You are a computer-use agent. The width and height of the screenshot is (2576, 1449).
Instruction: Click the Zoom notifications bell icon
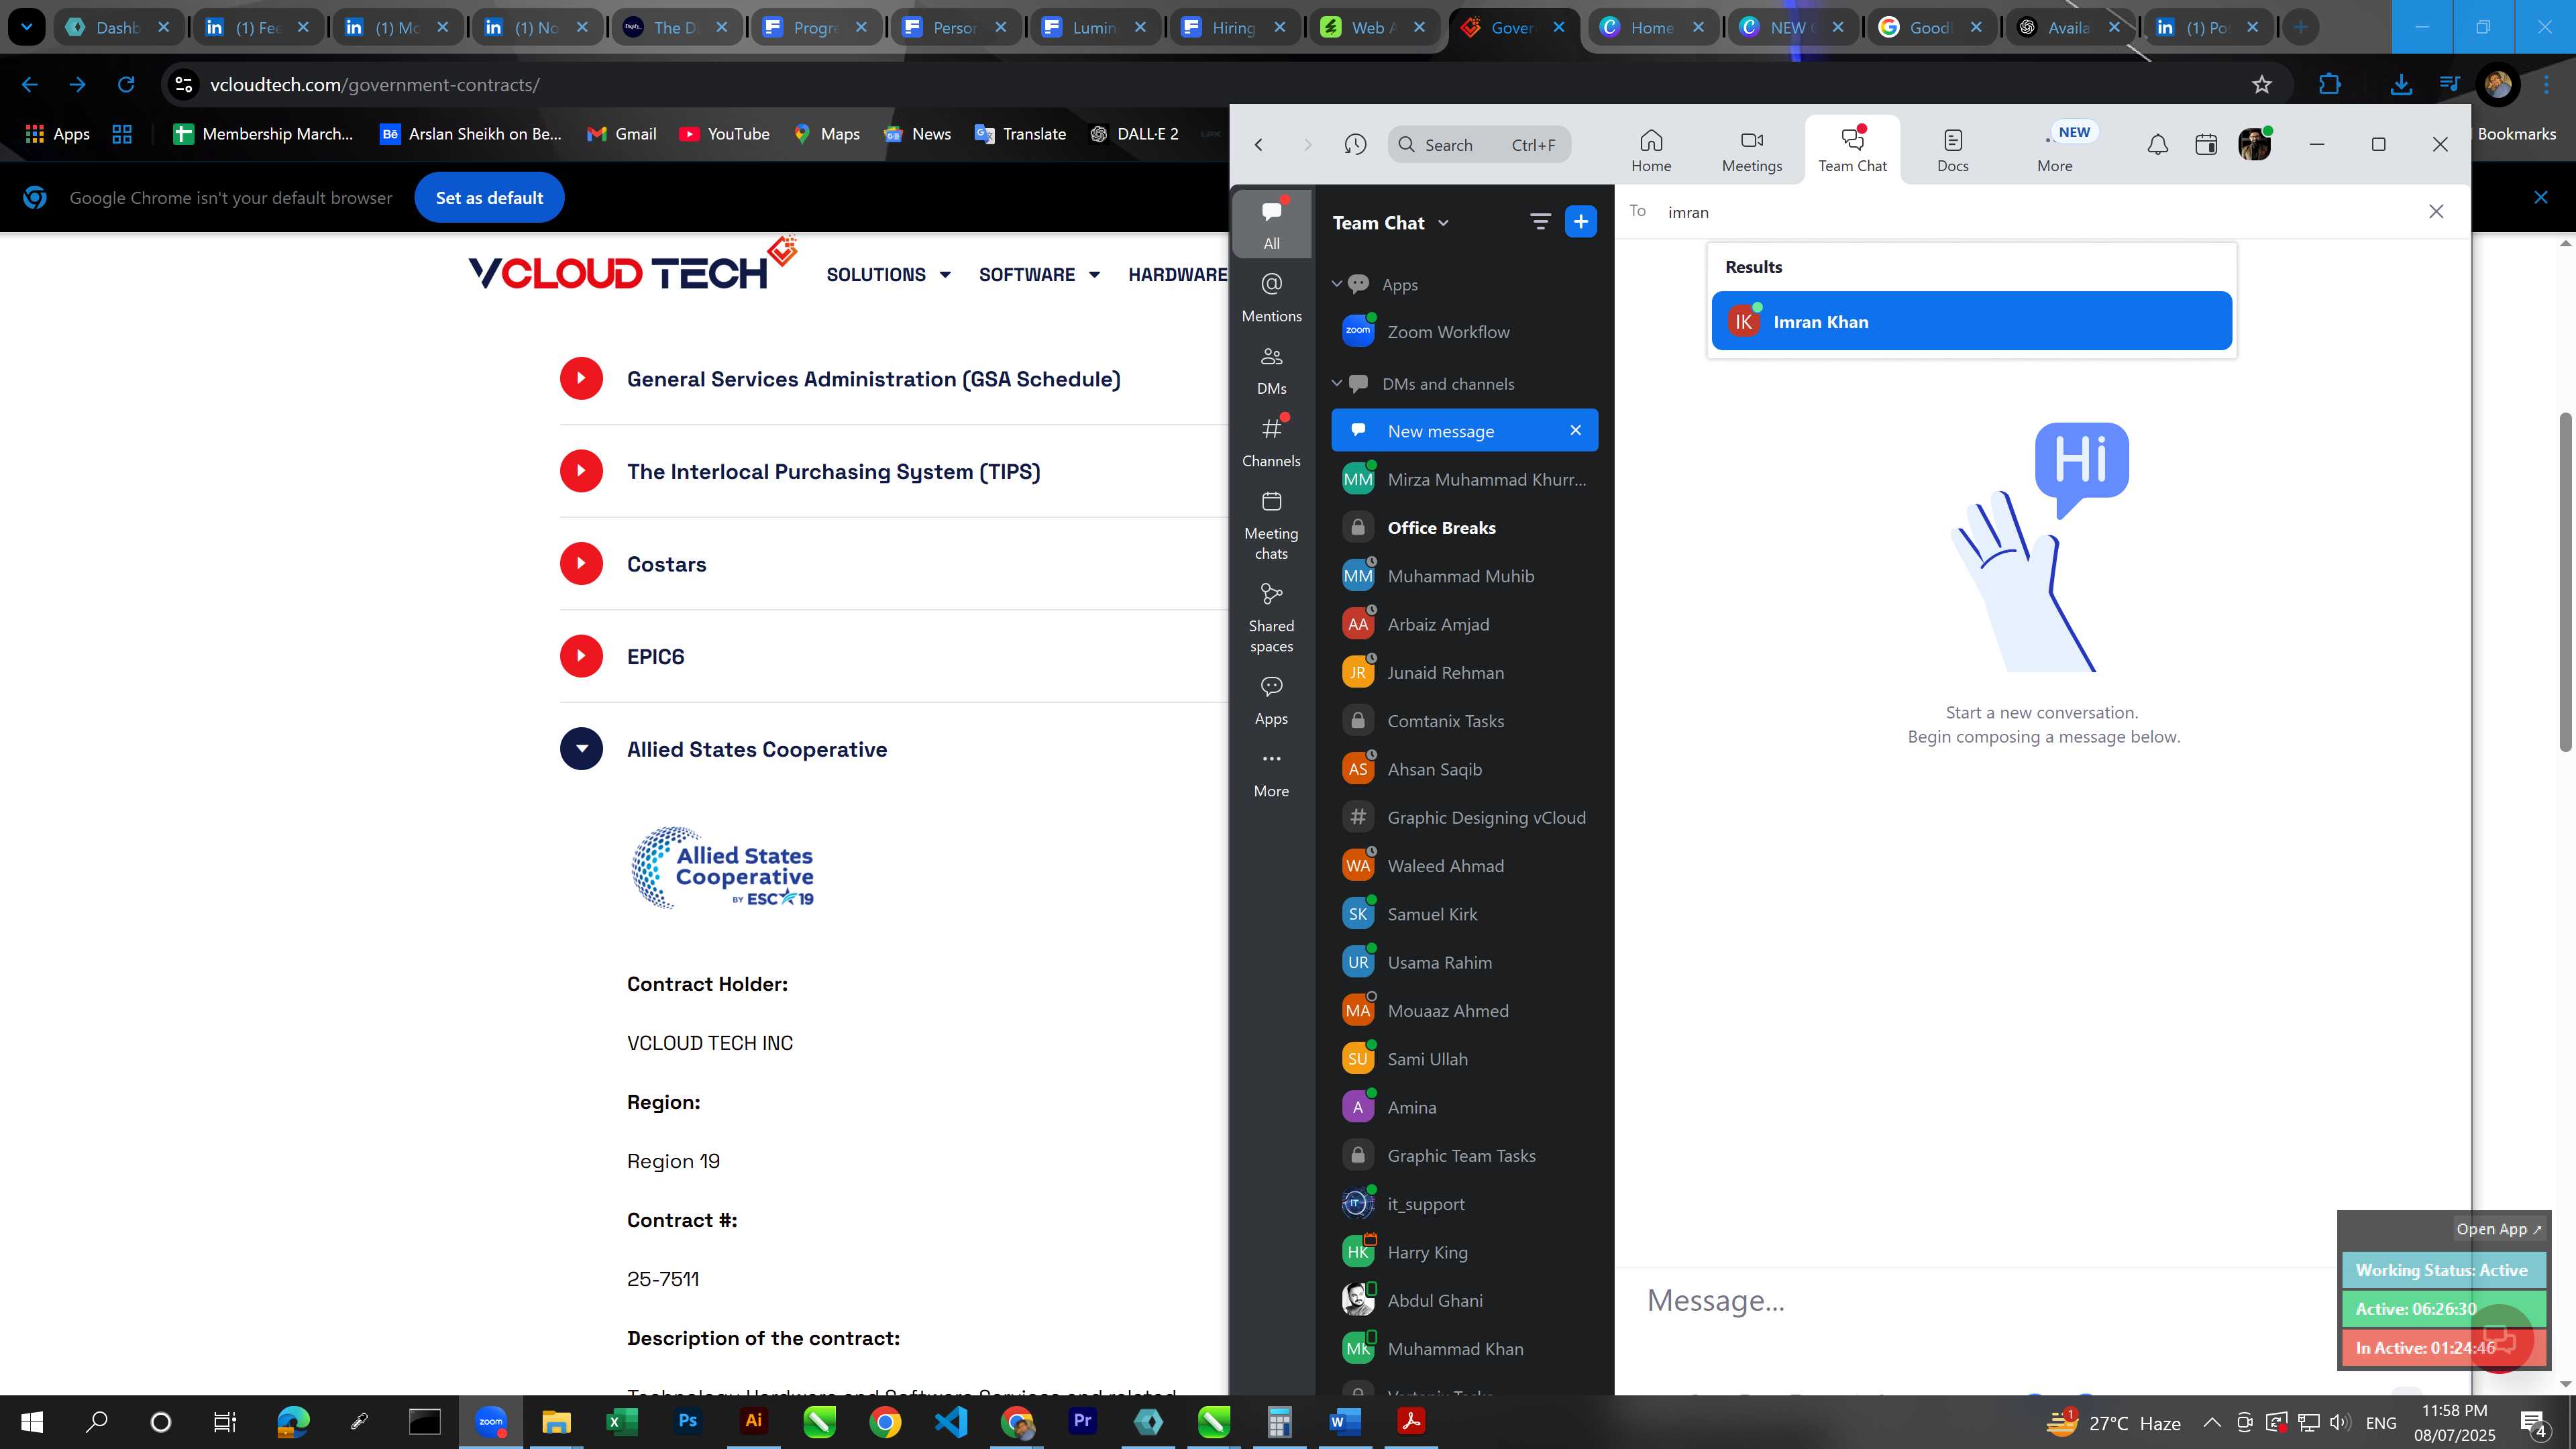point(2158,145)
